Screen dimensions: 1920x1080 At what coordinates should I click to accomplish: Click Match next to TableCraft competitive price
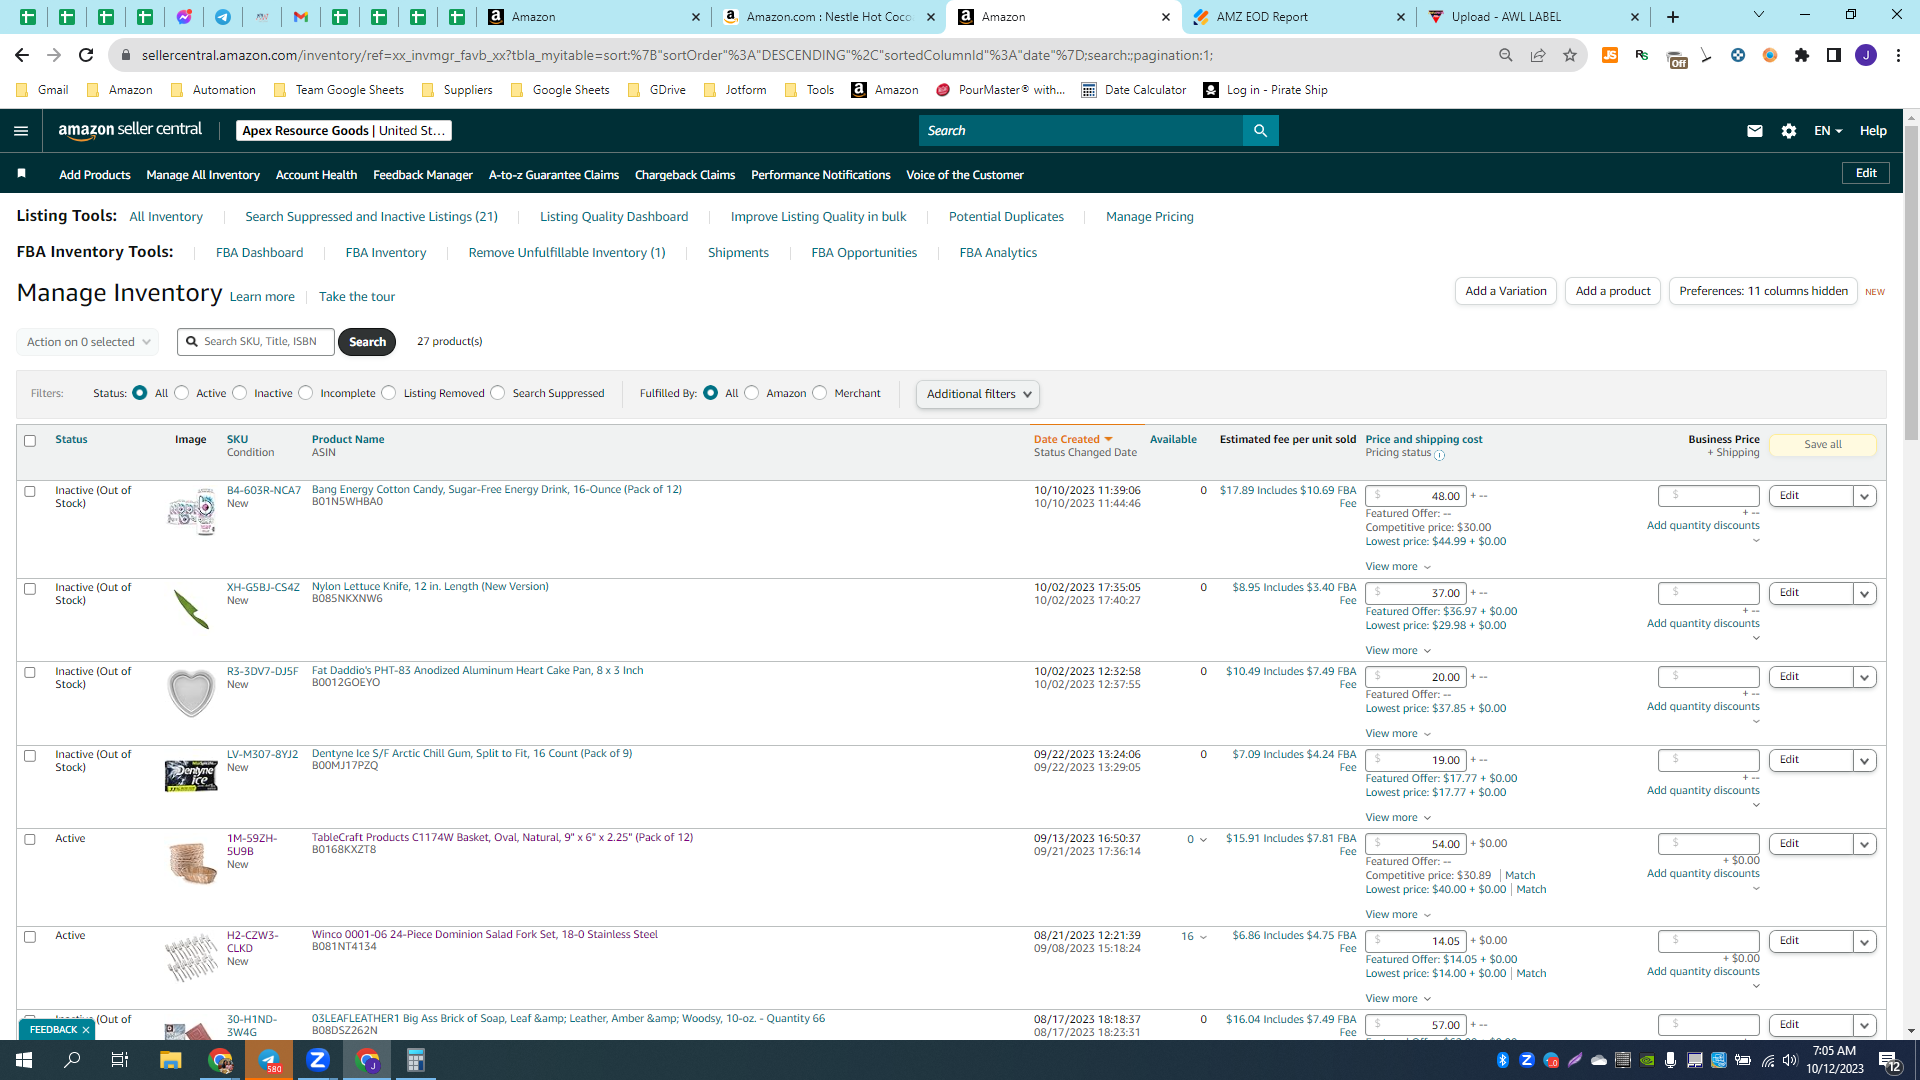point(1520,876)
